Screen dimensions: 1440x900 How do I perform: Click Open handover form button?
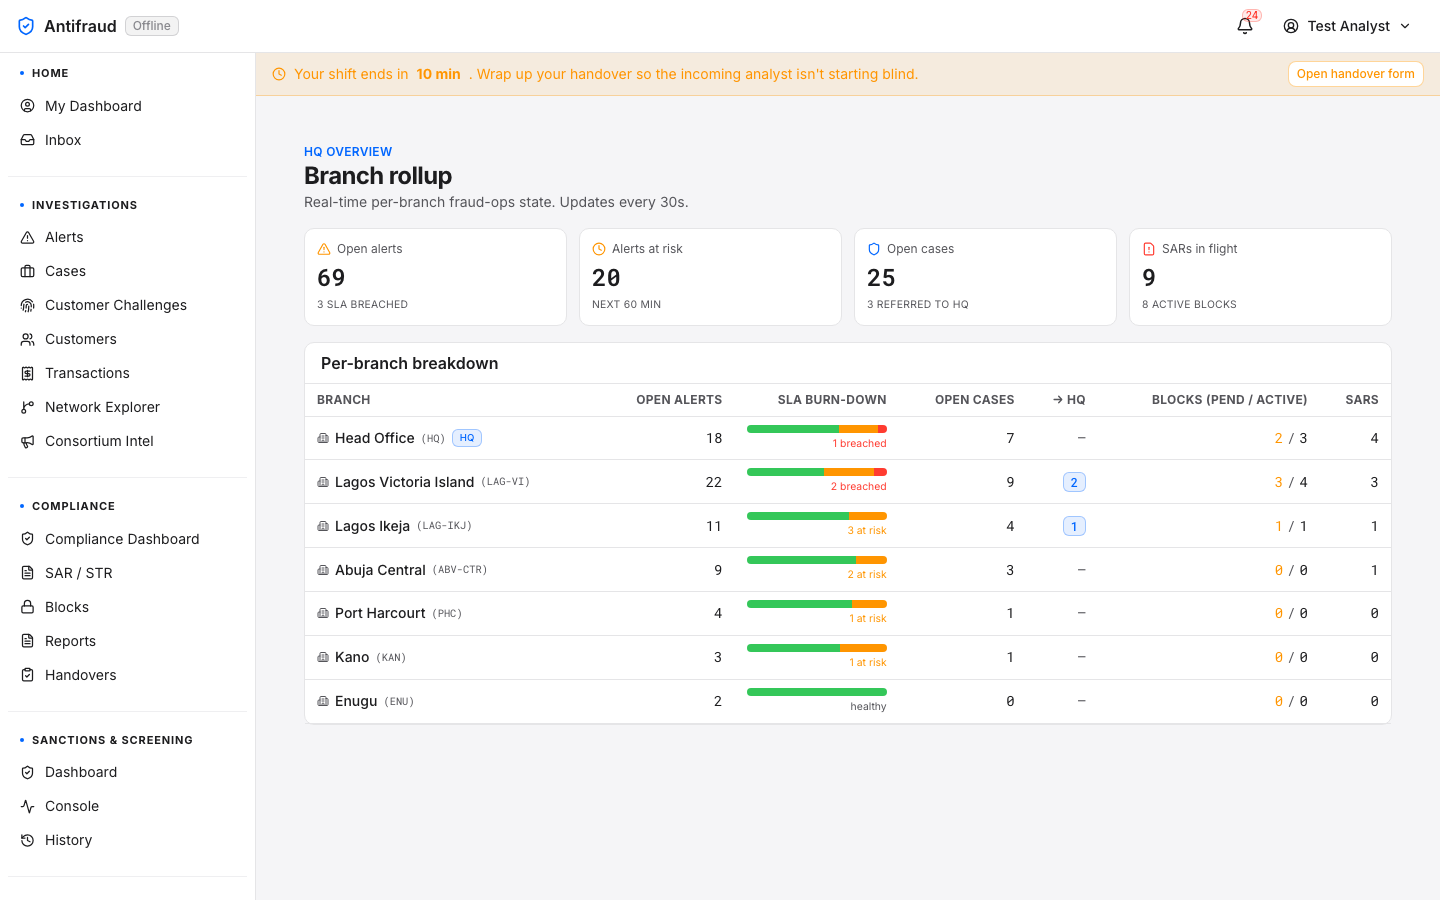click(1355, 74)
